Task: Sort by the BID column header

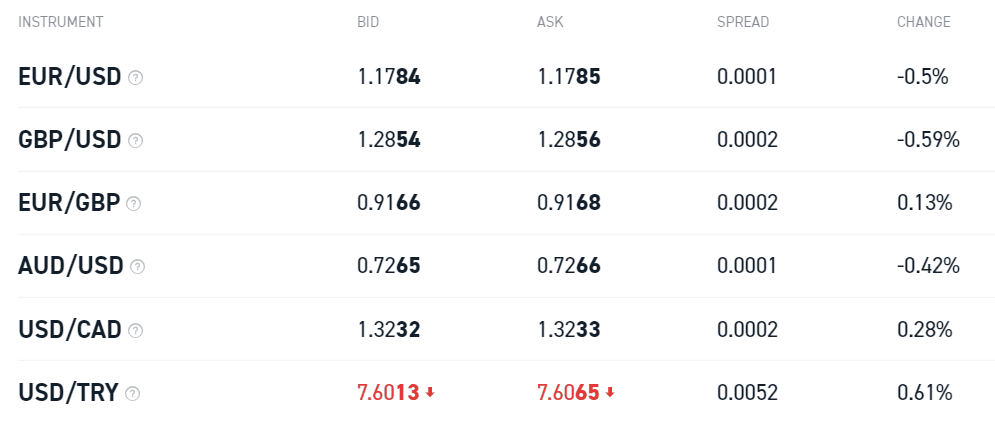Action: click(x=368, y=22)
